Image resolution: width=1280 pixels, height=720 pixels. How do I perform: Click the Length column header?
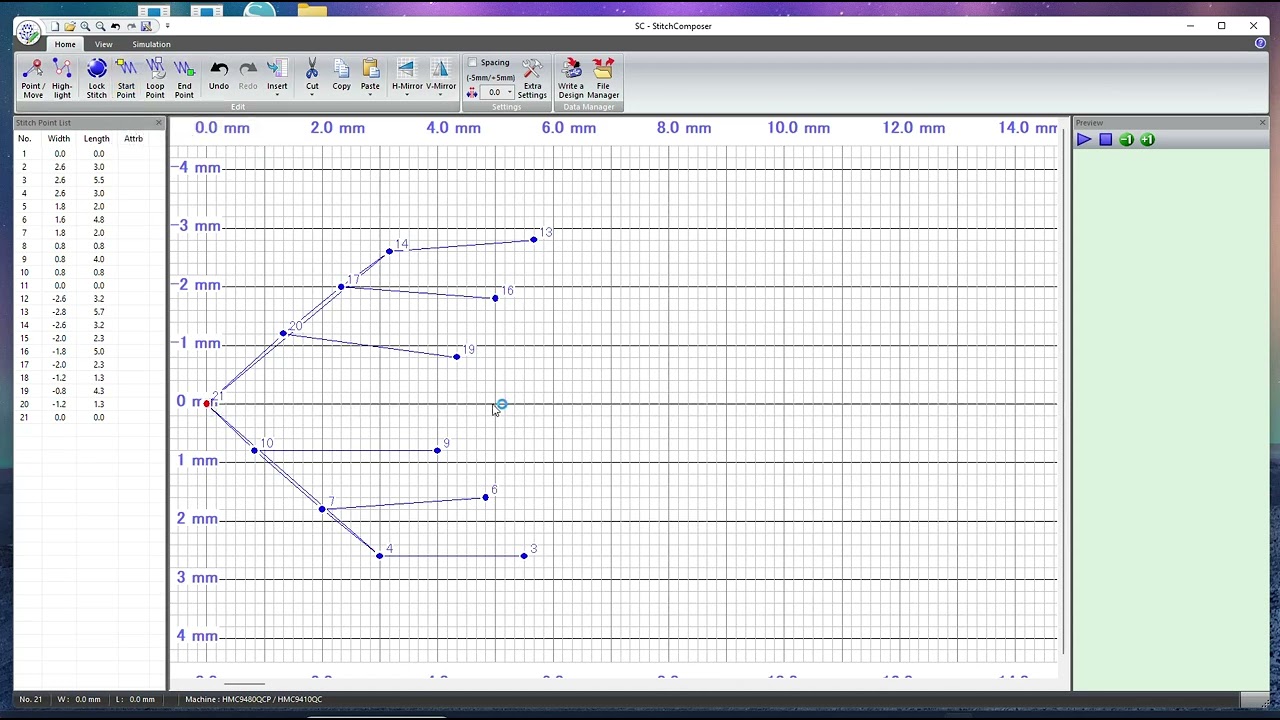click(97, 139)
